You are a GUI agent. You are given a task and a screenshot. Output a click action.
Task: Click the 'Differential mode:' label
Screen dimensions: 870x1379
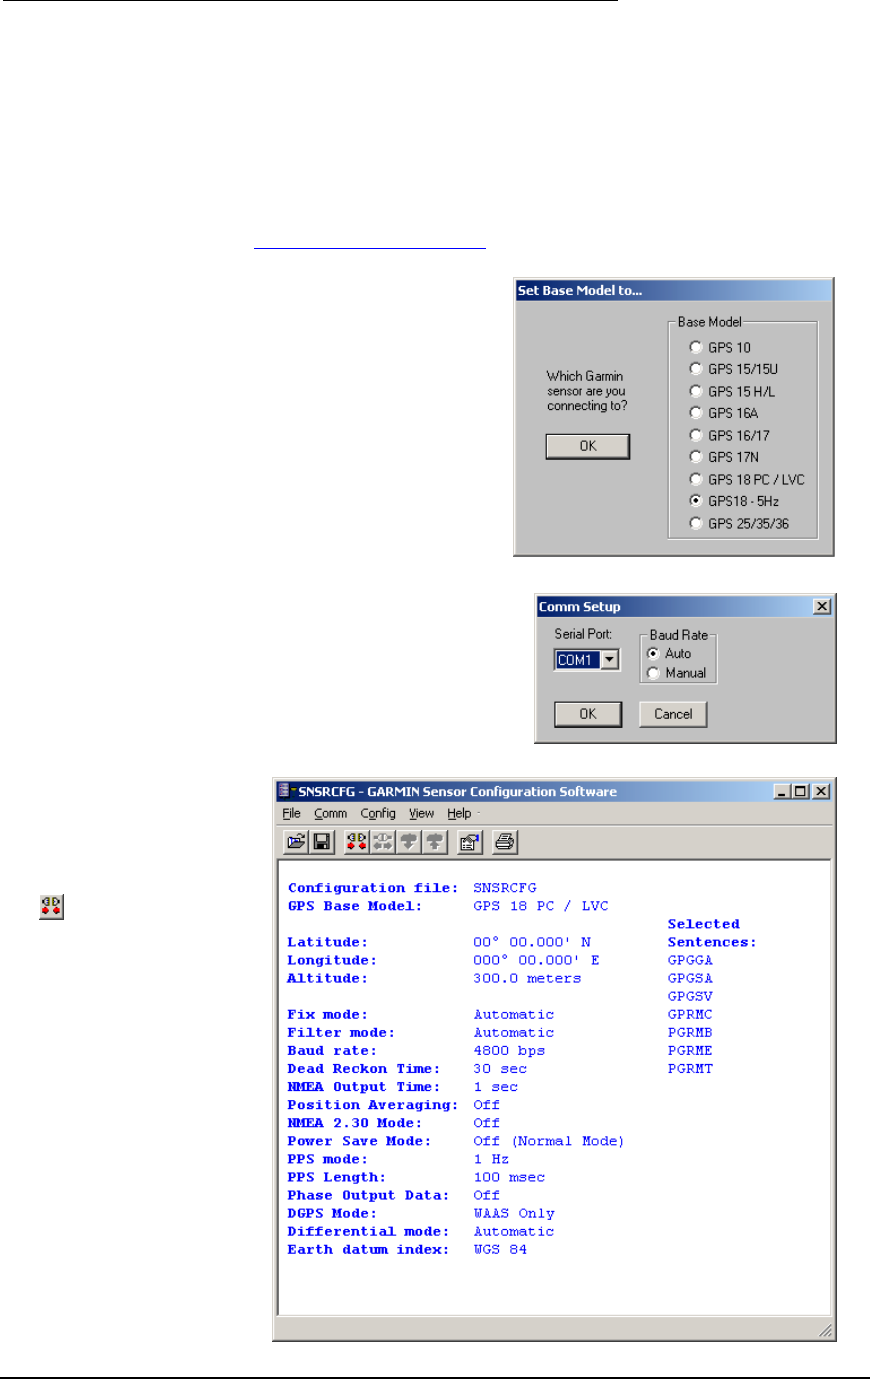pos(369,1231)
